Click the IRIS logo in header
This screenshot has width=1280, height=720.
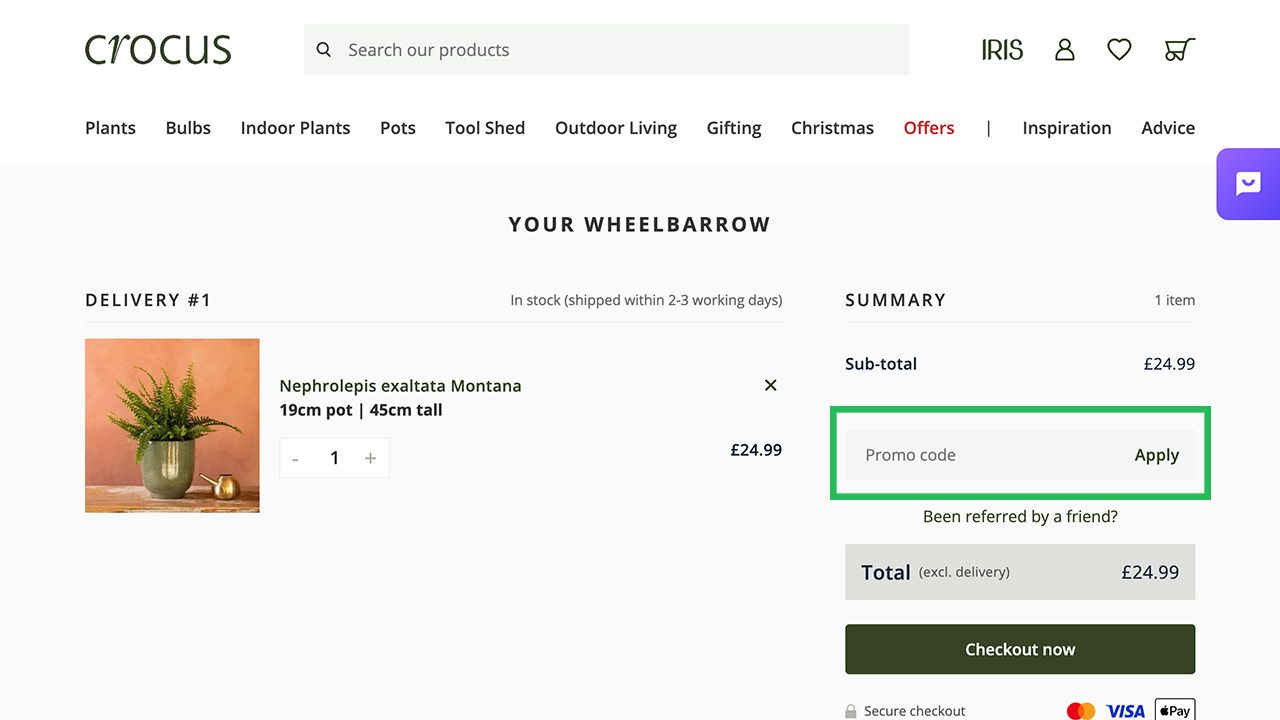1002,50
